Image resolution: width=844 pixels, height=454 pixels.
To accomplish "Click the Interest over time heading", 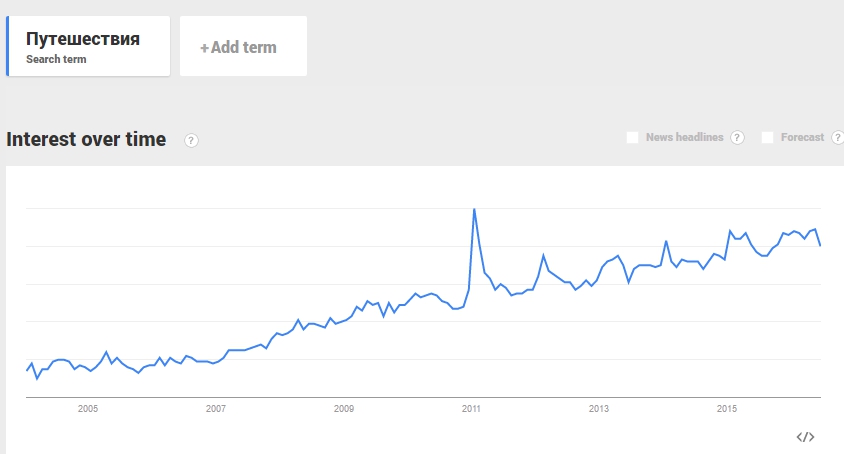I will tap(86, 139).
